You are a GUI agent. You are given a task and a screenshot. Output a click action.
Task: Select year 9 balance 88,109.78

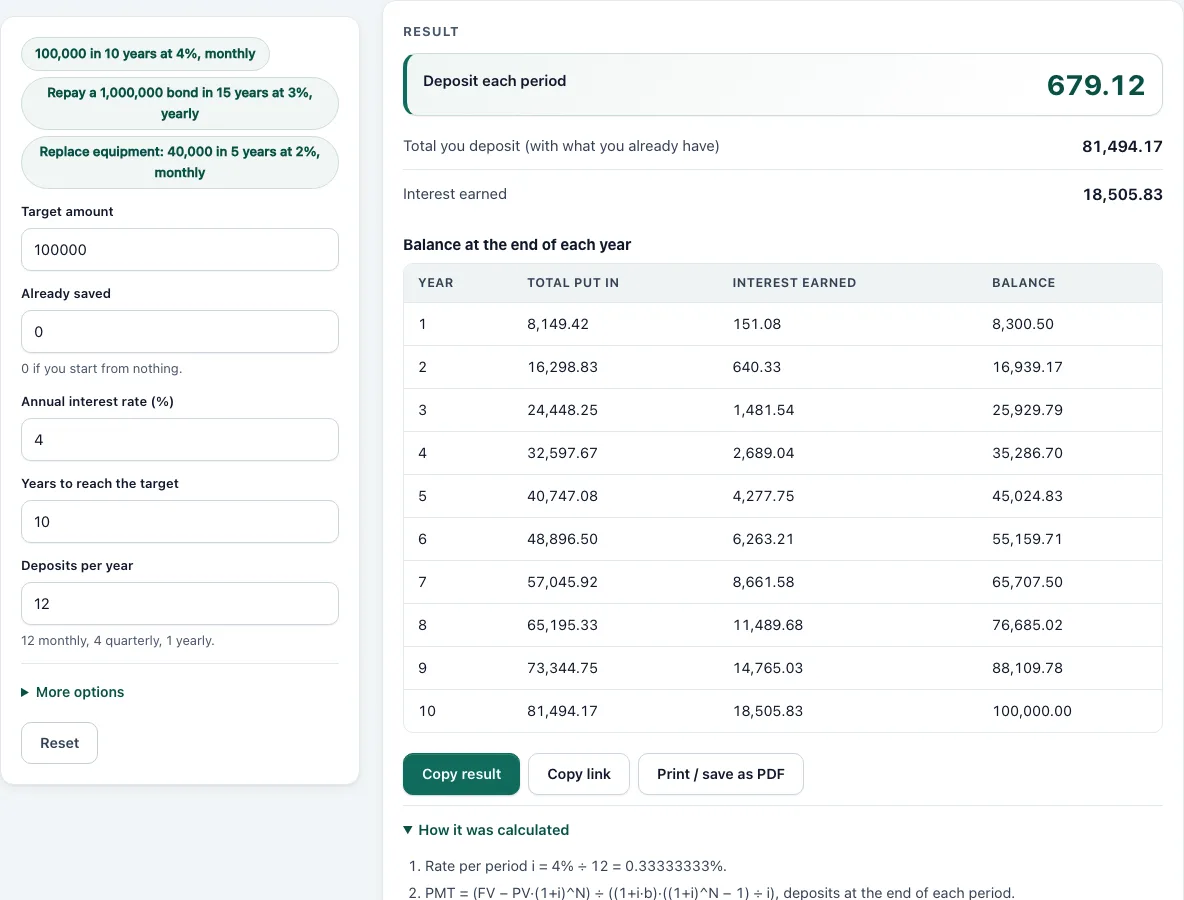[x=1027, y=668]
